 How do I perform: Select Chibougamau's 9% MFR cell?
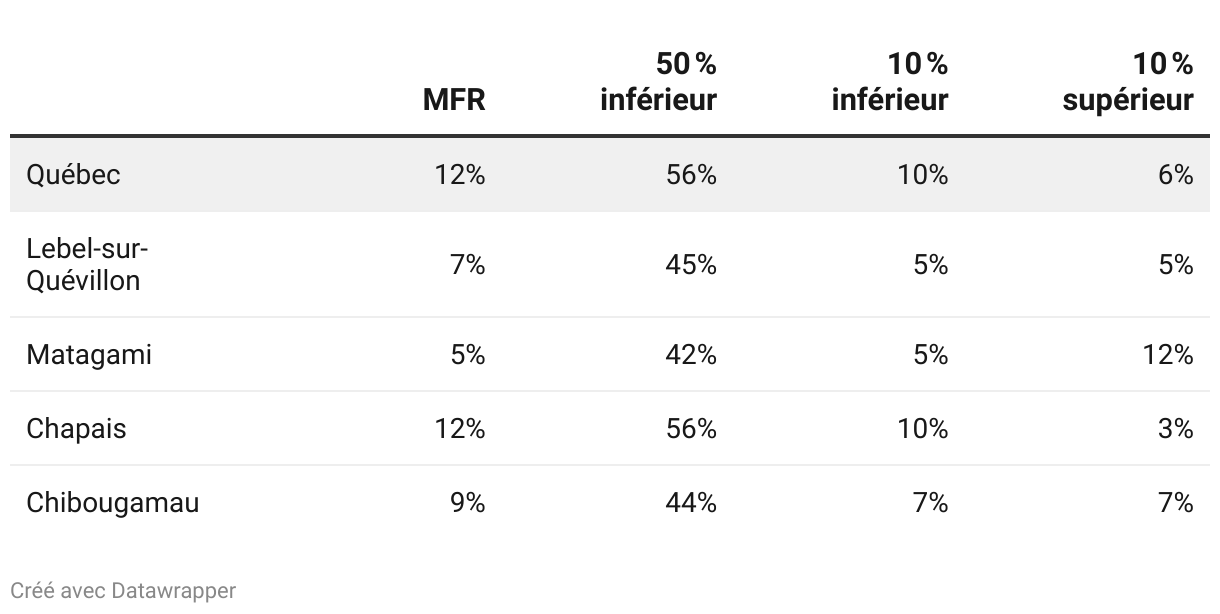click(x=468, y=503)
